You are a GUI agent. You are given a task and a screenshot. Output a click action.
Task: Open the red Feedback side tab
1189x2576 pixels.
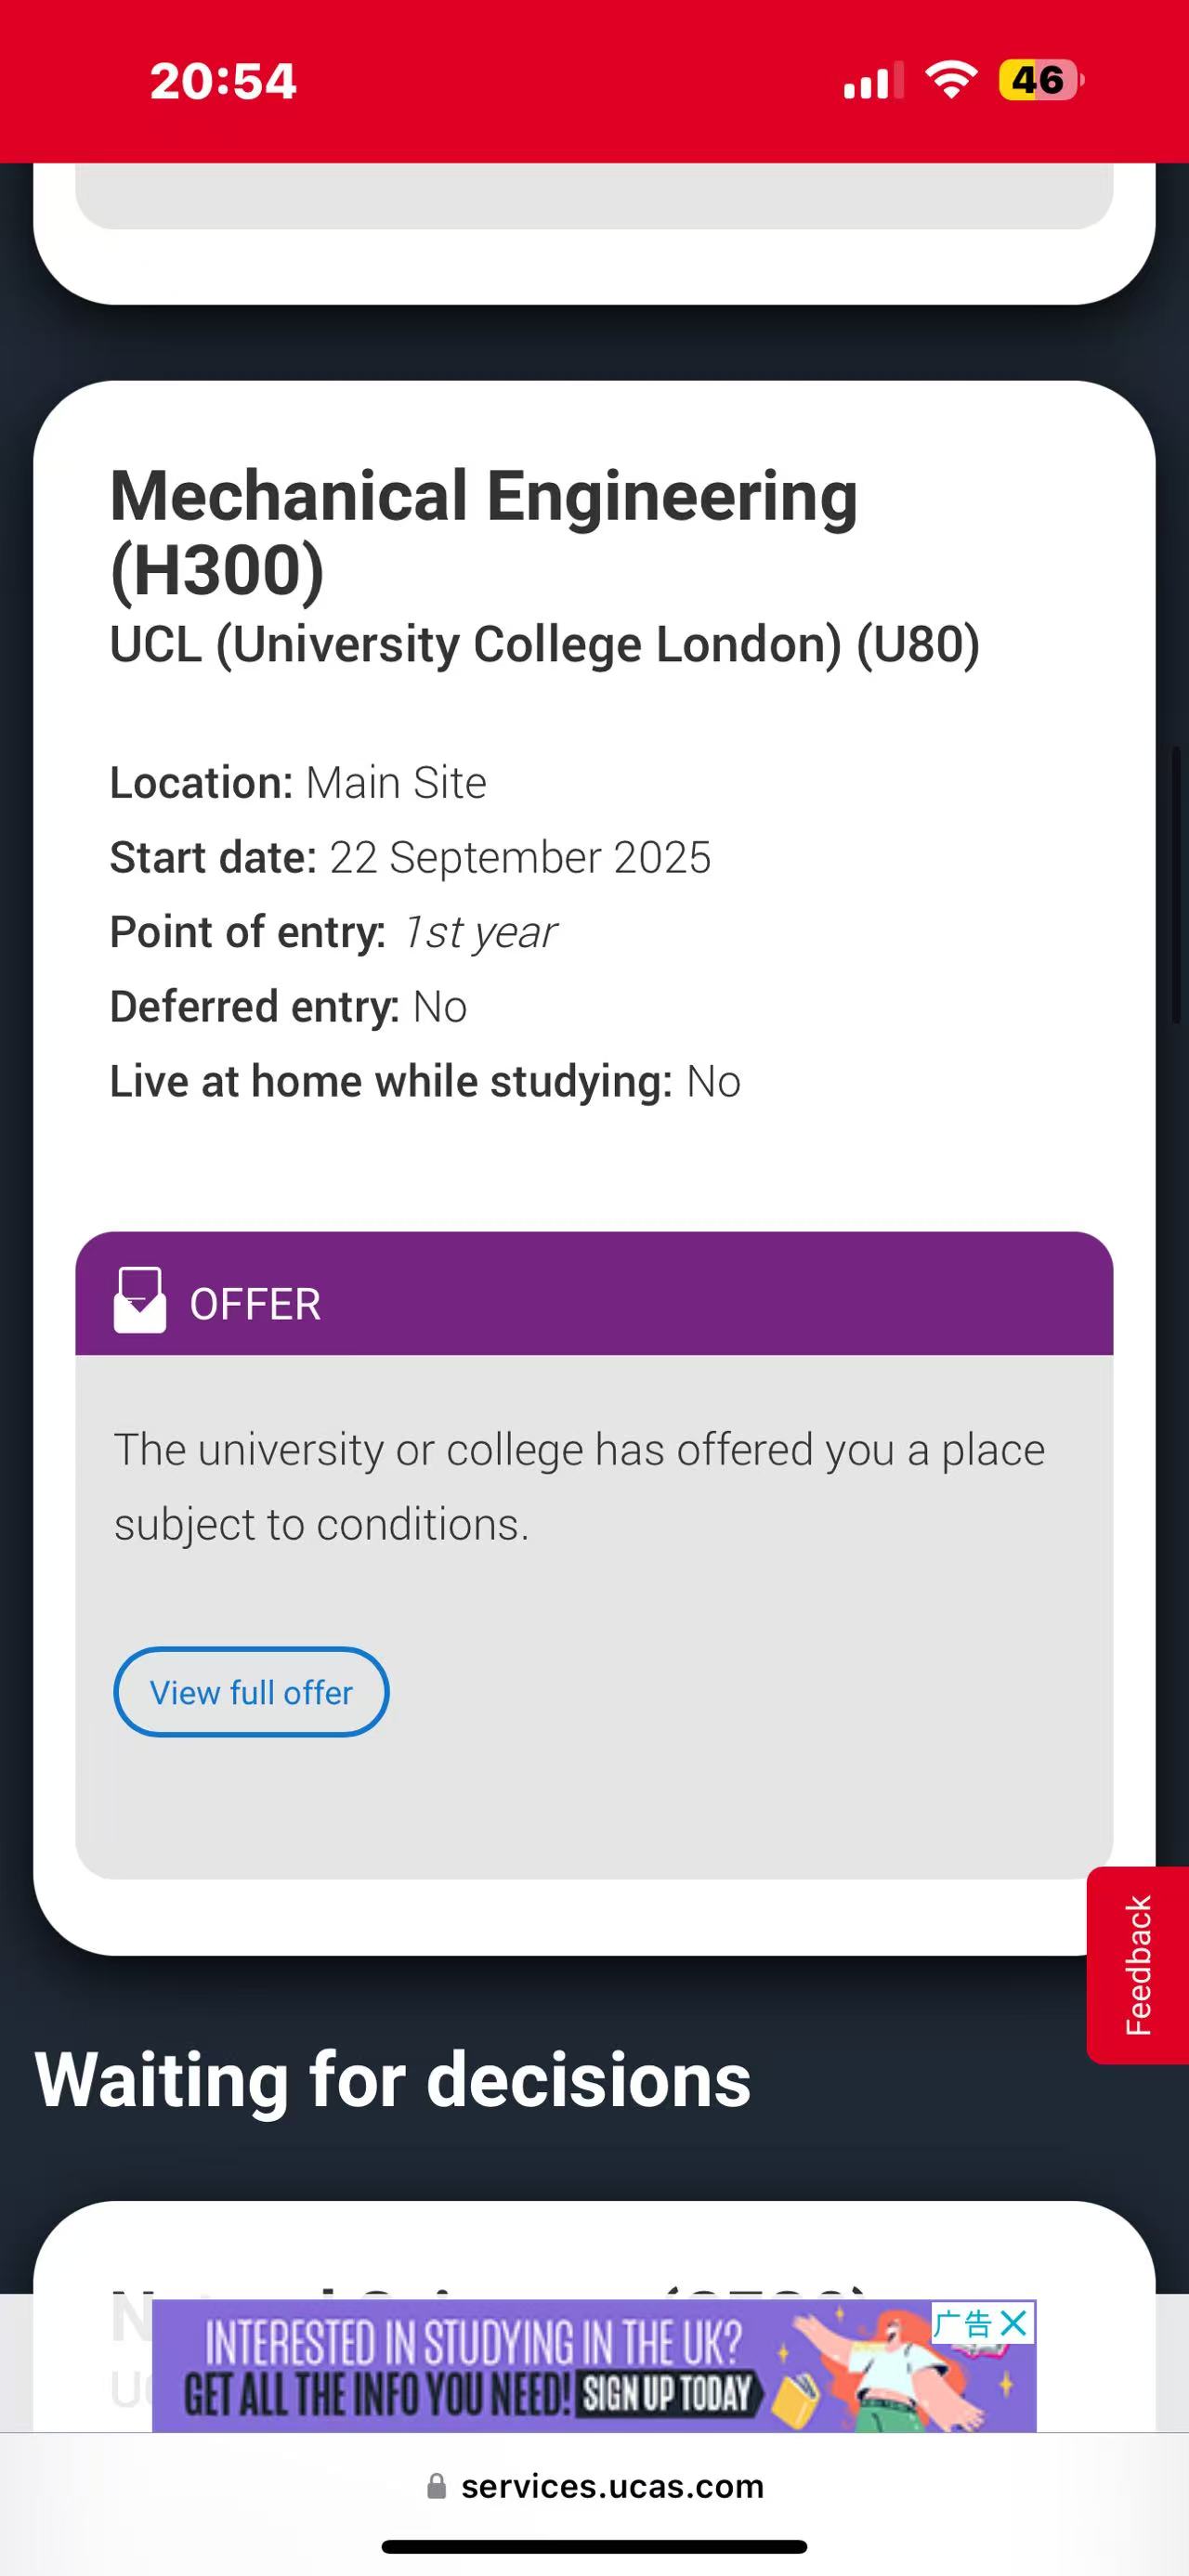[1137, 1964]
